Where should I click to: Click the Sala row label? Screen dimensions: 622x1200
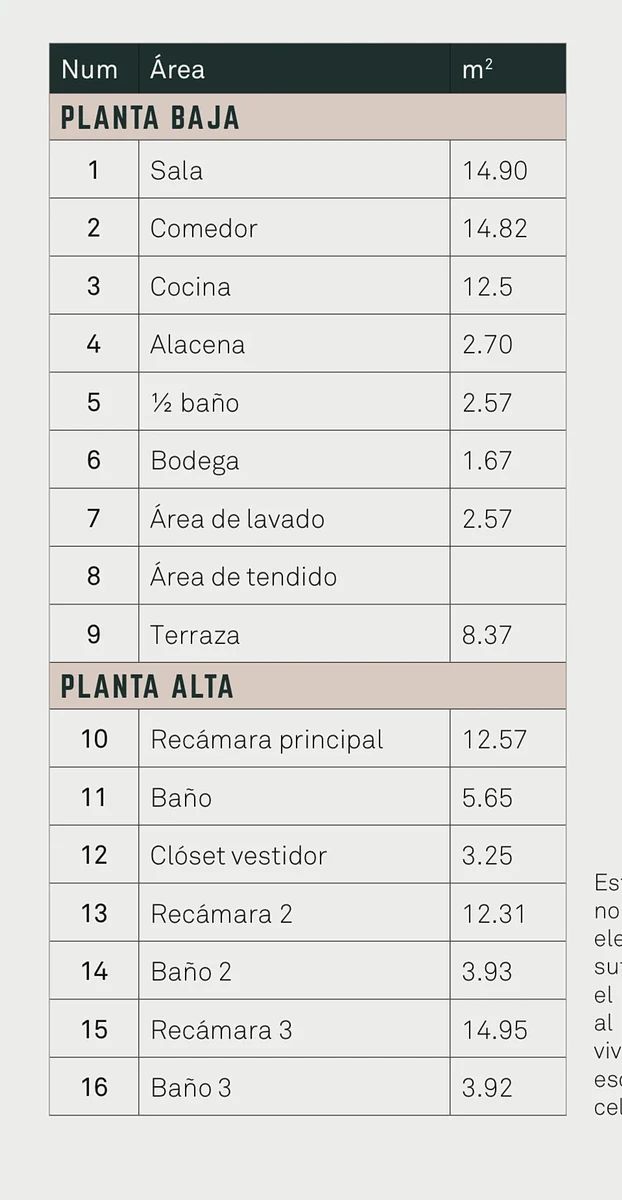click(176, 170)
